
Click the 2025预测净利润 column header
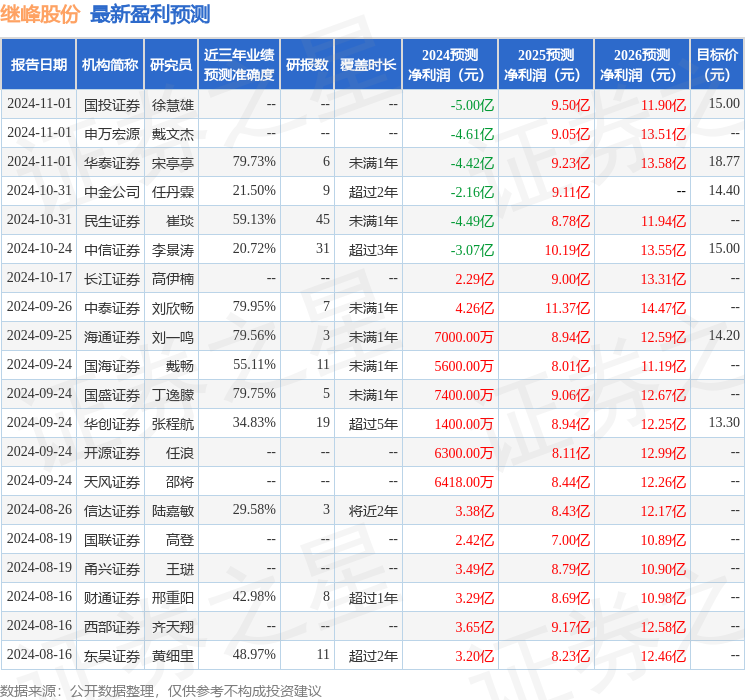coord(546,65)
